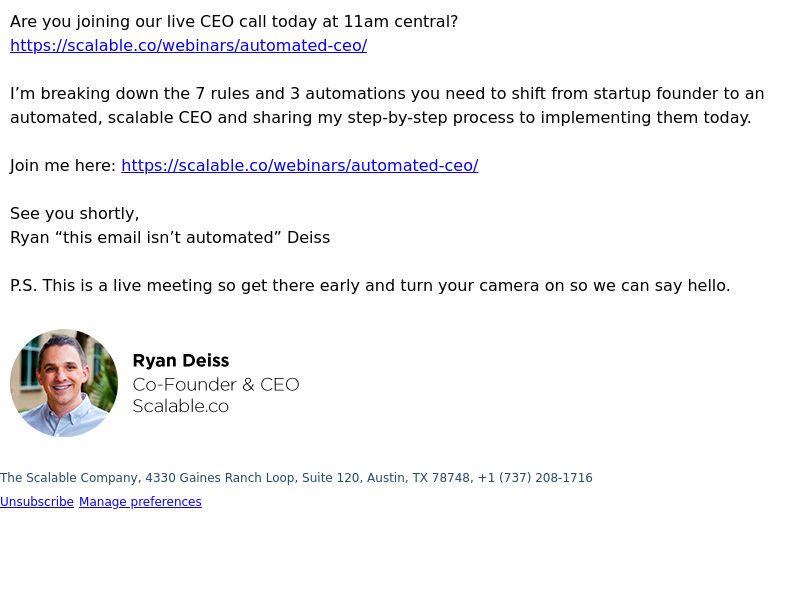This screenshot has width=800, height=600.
Task: Click the 'automated, scalable CEO and sharing' line
Action: [381, 117]
